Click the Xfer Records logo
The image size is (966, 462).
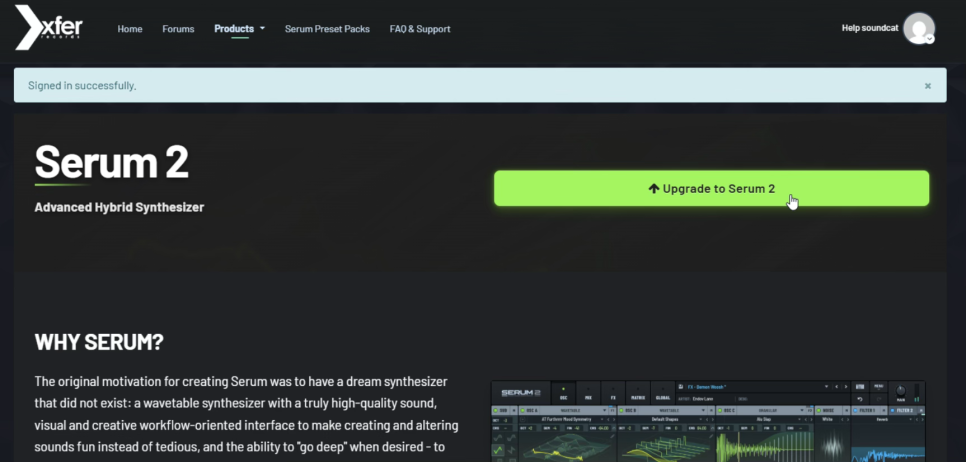49,28
